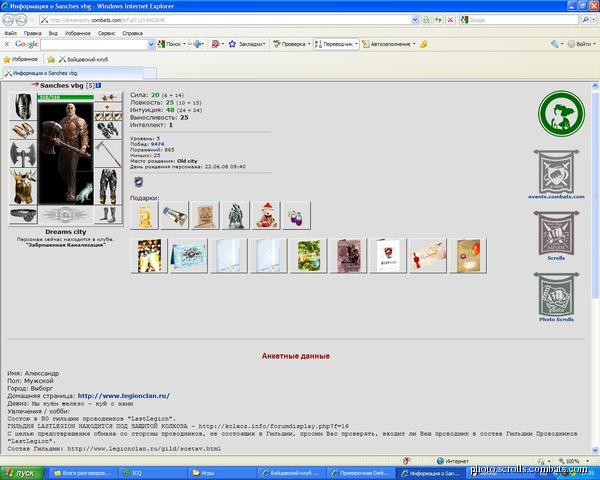The width and height of the screenshot is (600, 480).
Task: Open the Закладки dropdown in Google toolbar
Action: pyautogui.click(x=247, y=44)
